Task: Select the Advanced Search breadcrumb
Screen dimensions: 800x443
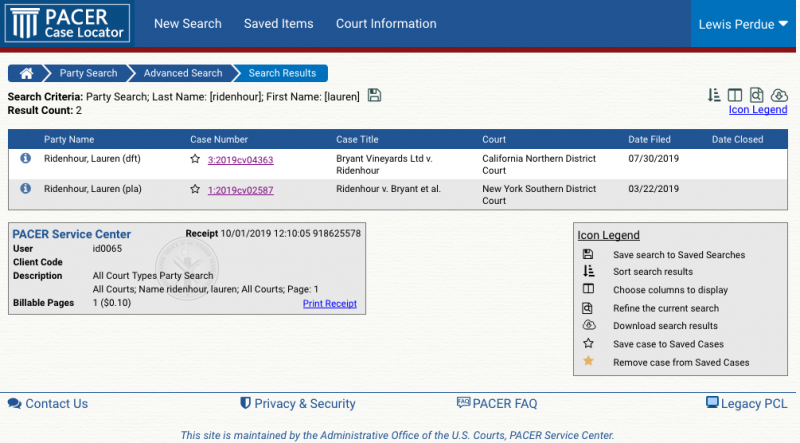Action: (183, 73)
